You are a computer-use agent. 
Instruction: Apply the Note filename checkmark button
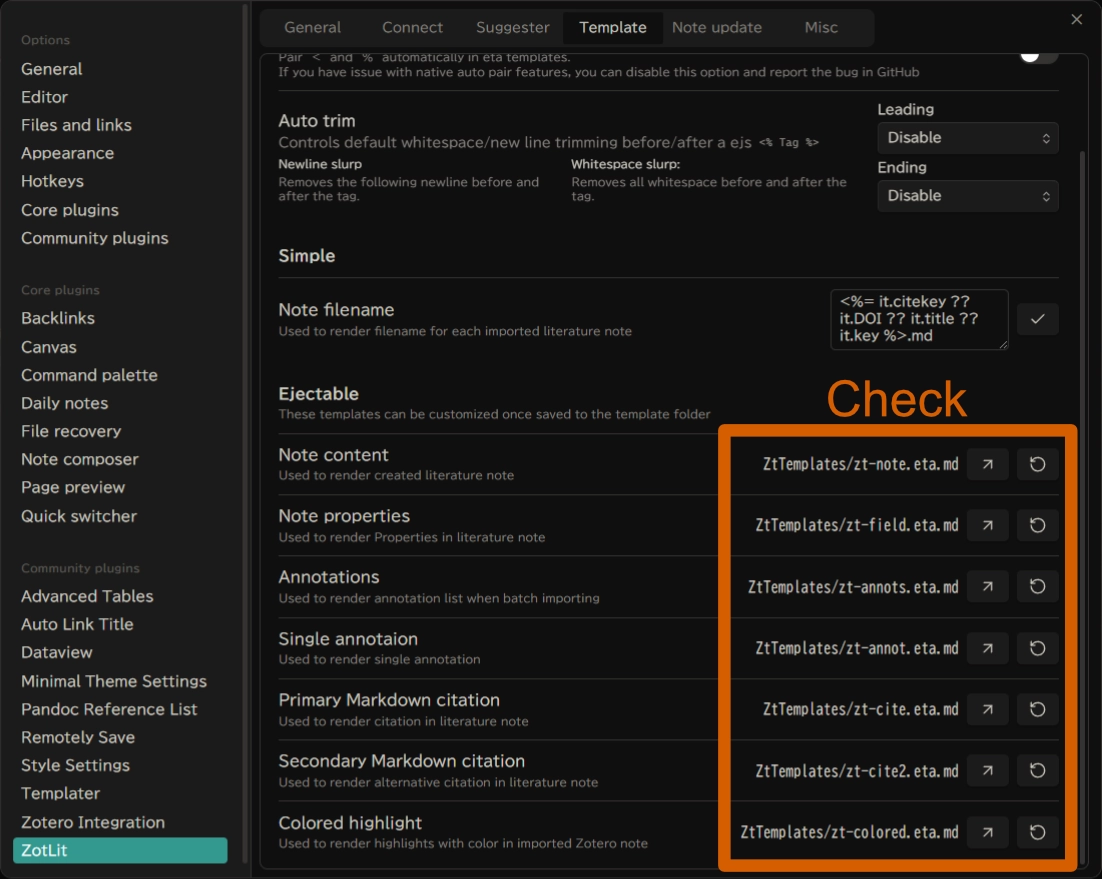(1037, 319)
